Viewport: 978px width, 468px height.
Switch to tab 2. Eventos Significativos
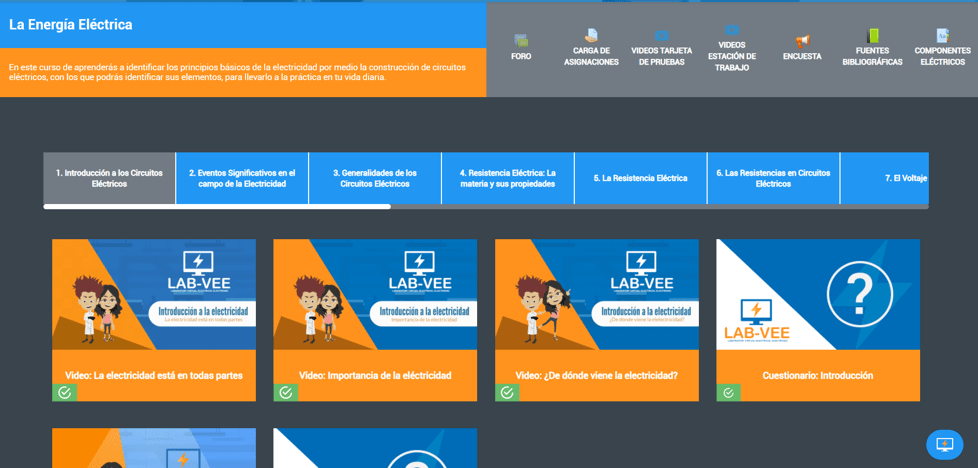point(242,178)
